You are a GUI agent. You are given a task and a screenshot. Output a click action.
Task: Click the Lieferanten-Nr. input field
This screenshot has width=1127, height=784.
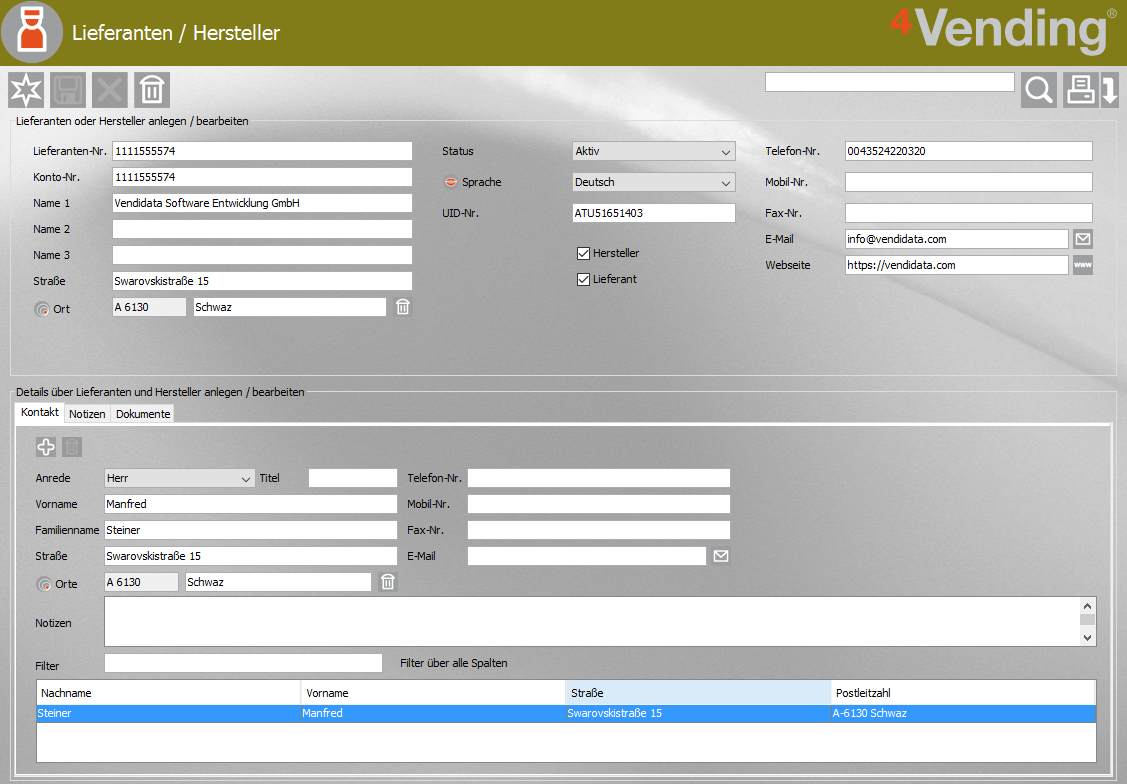(262, 151)
